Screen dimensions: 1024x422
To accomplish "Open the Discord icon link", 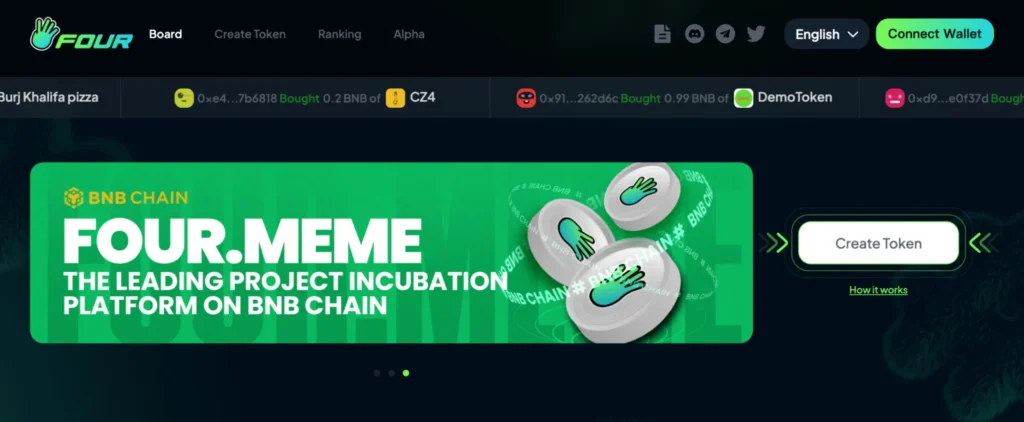I will (x=694, y=34).
